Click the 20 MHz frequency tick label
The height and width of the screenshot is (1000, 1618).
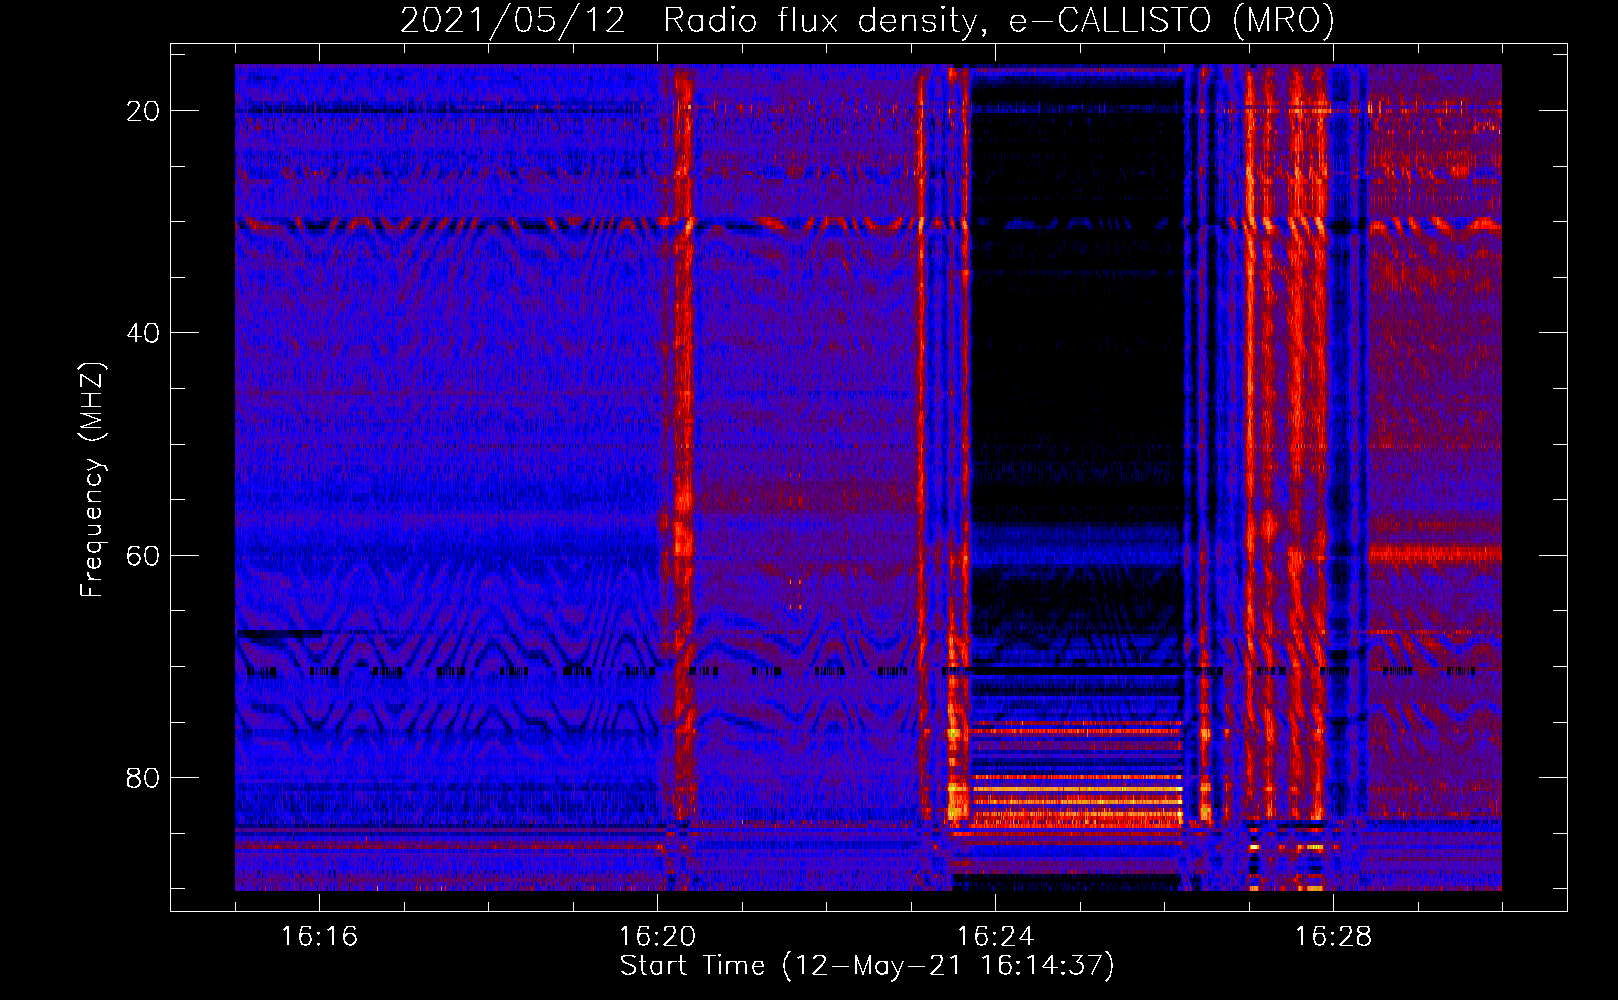click(x=143, y=111)
